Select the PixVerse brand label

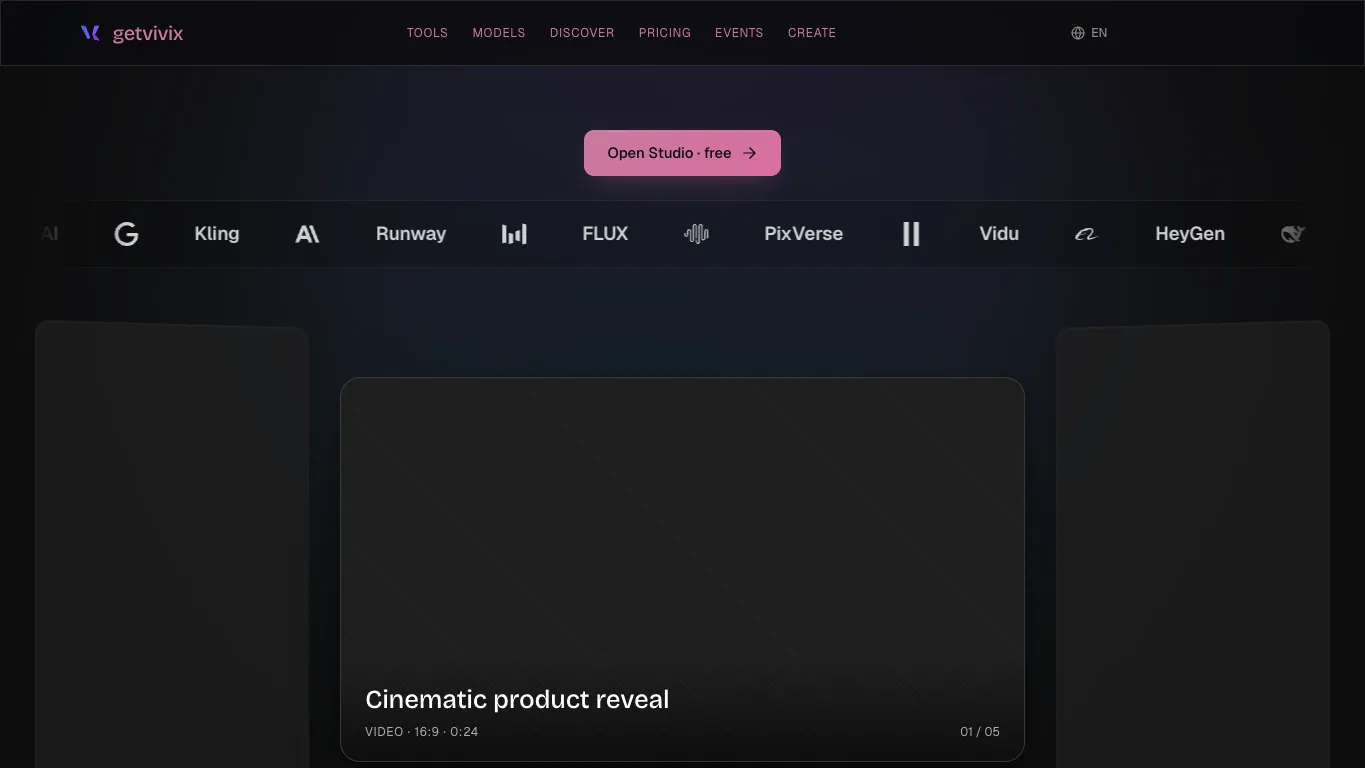point(804,234)
